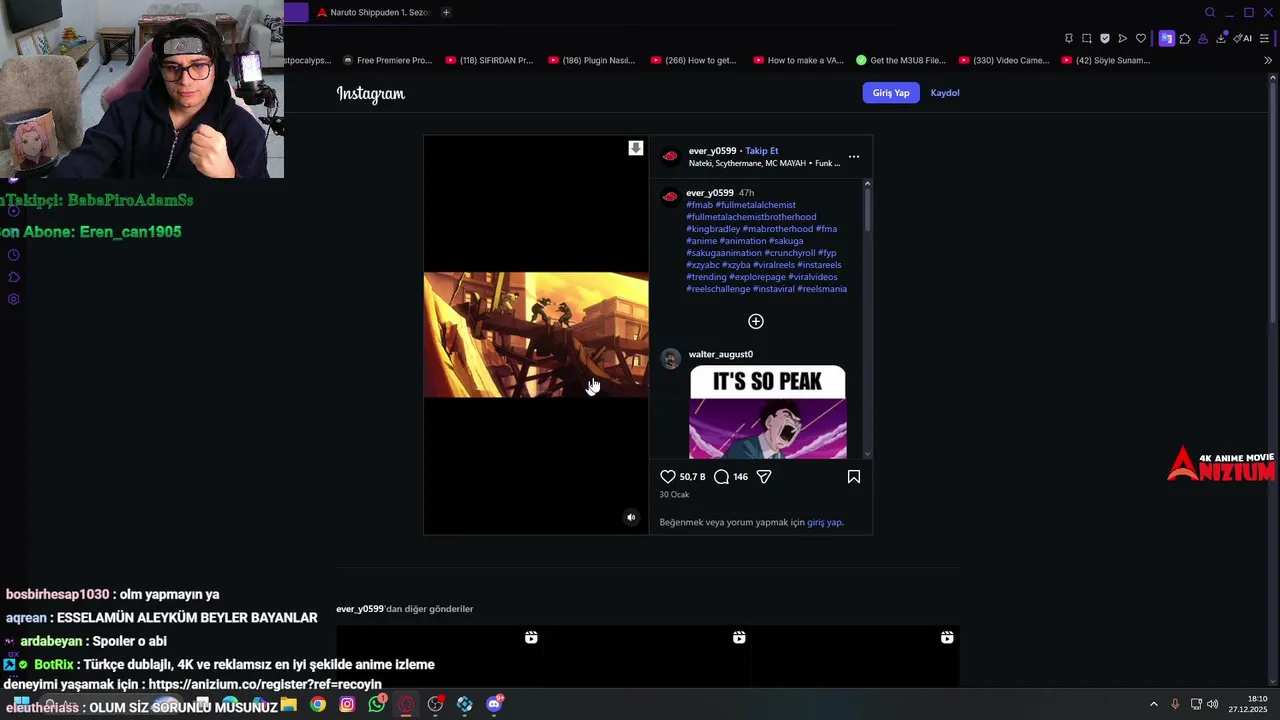Open walter_august0 commenter profile
This screenshot has width=1280, height=720.
(x=721, y=354)
